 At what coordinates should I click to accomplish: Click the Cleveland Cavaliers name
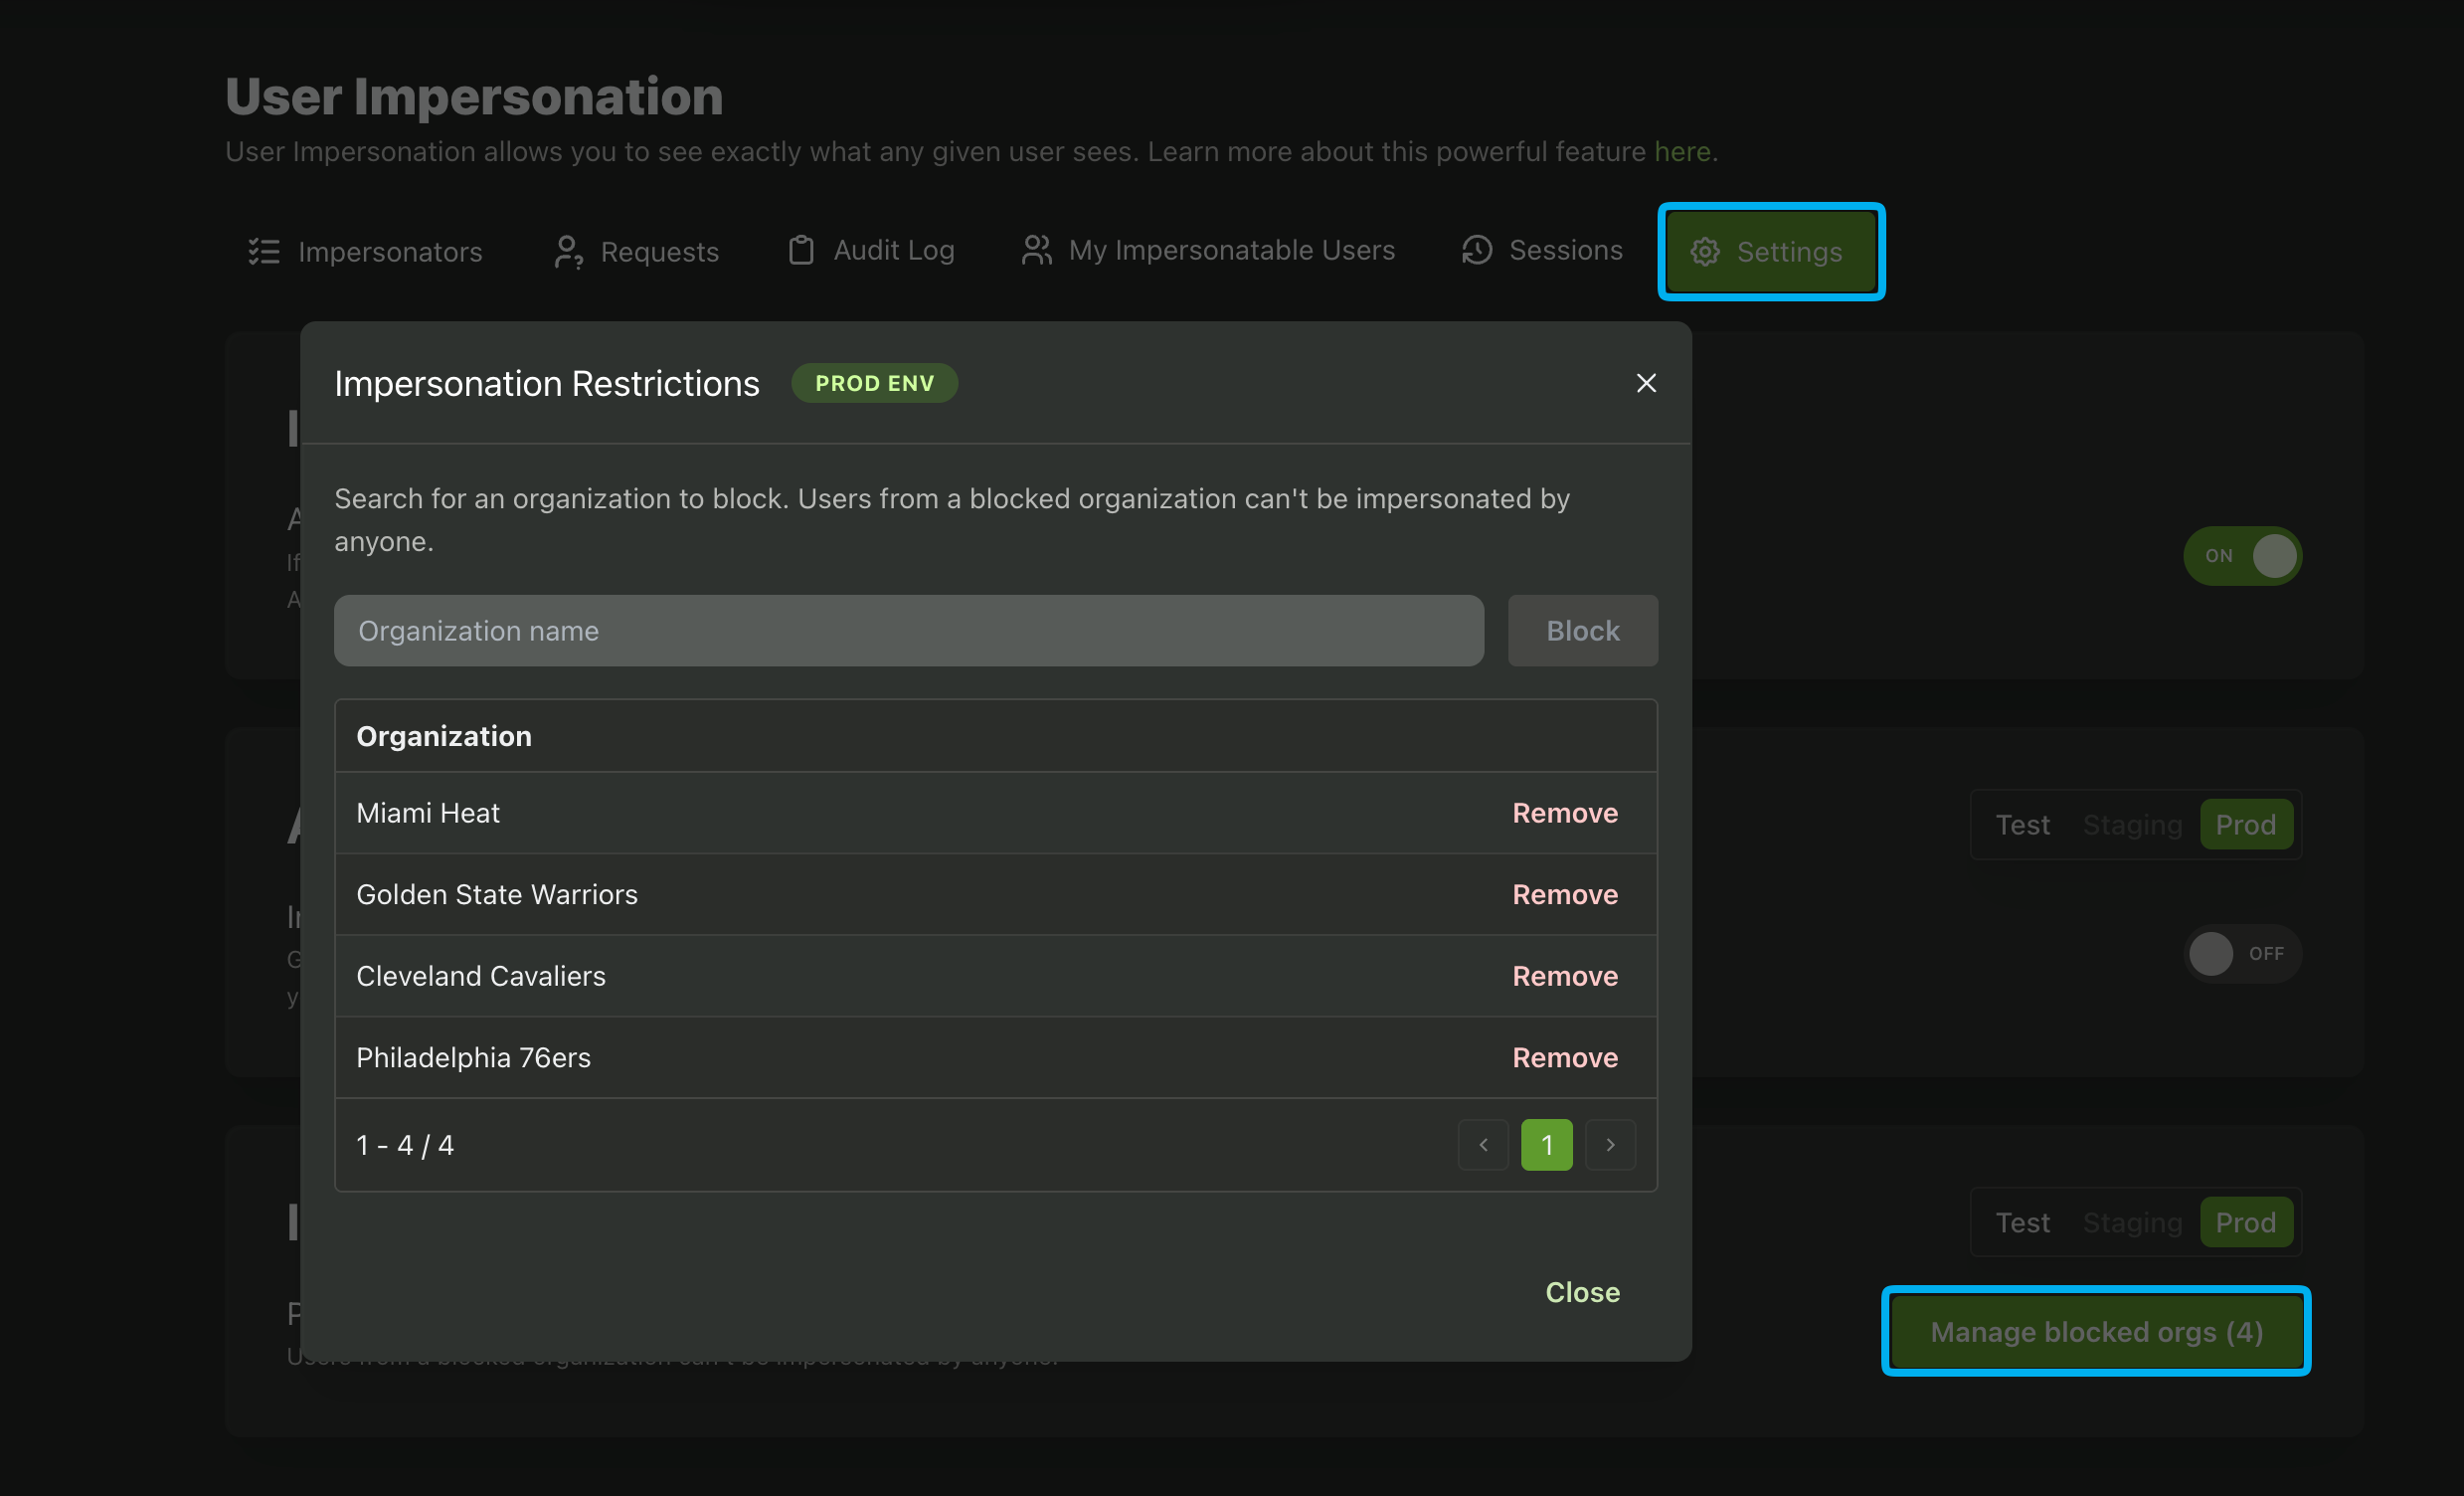(481, 976)
